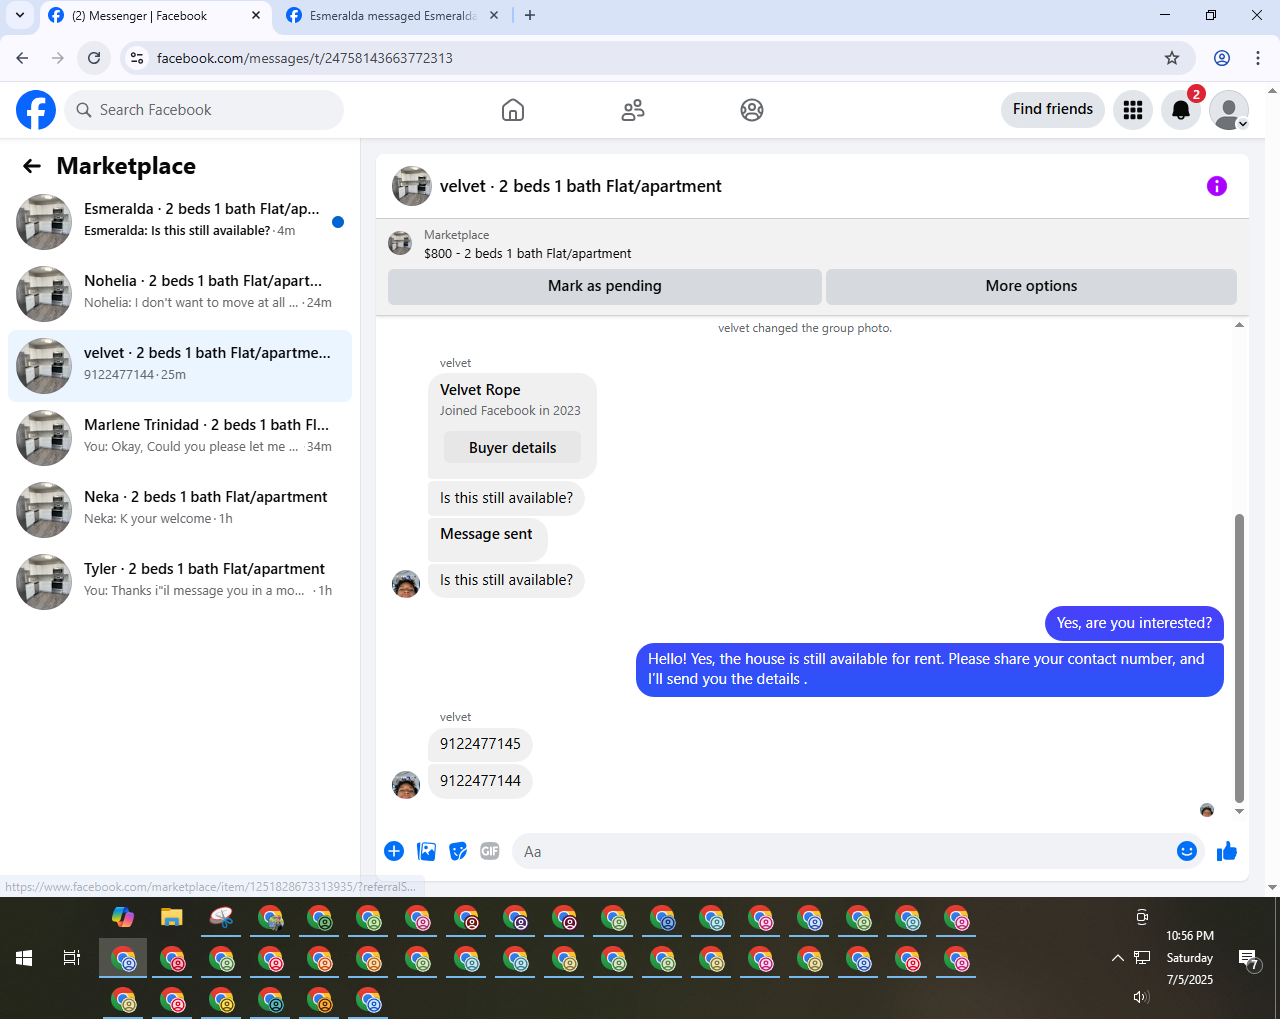Open the account profile avatar menu

click(x=1229, y=110)
